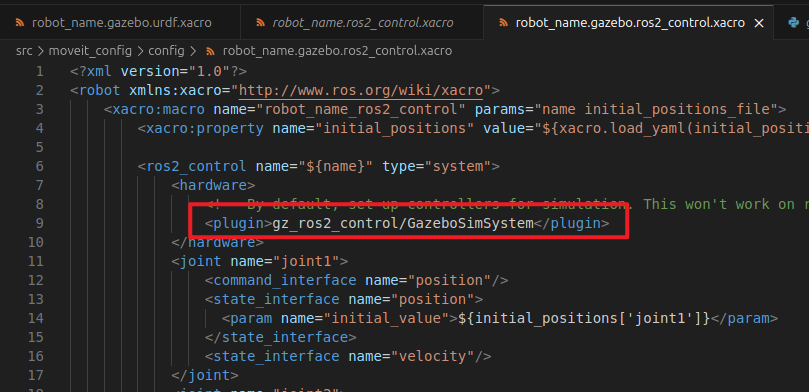
Task: Open moveit_config breadcrumb segment
Action: (x=91, y=51)
